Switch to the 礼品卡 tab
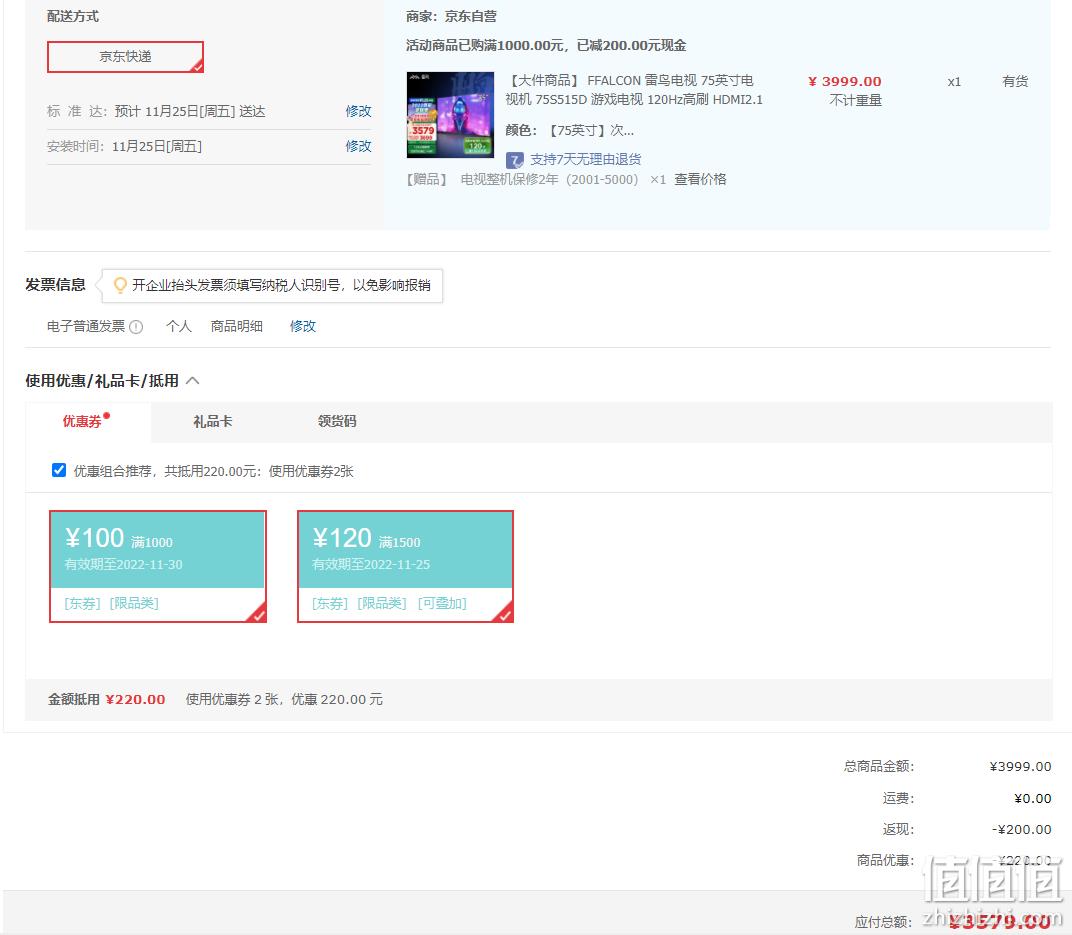This screenshot has width=1072, height=935. [x=213, y=422]
